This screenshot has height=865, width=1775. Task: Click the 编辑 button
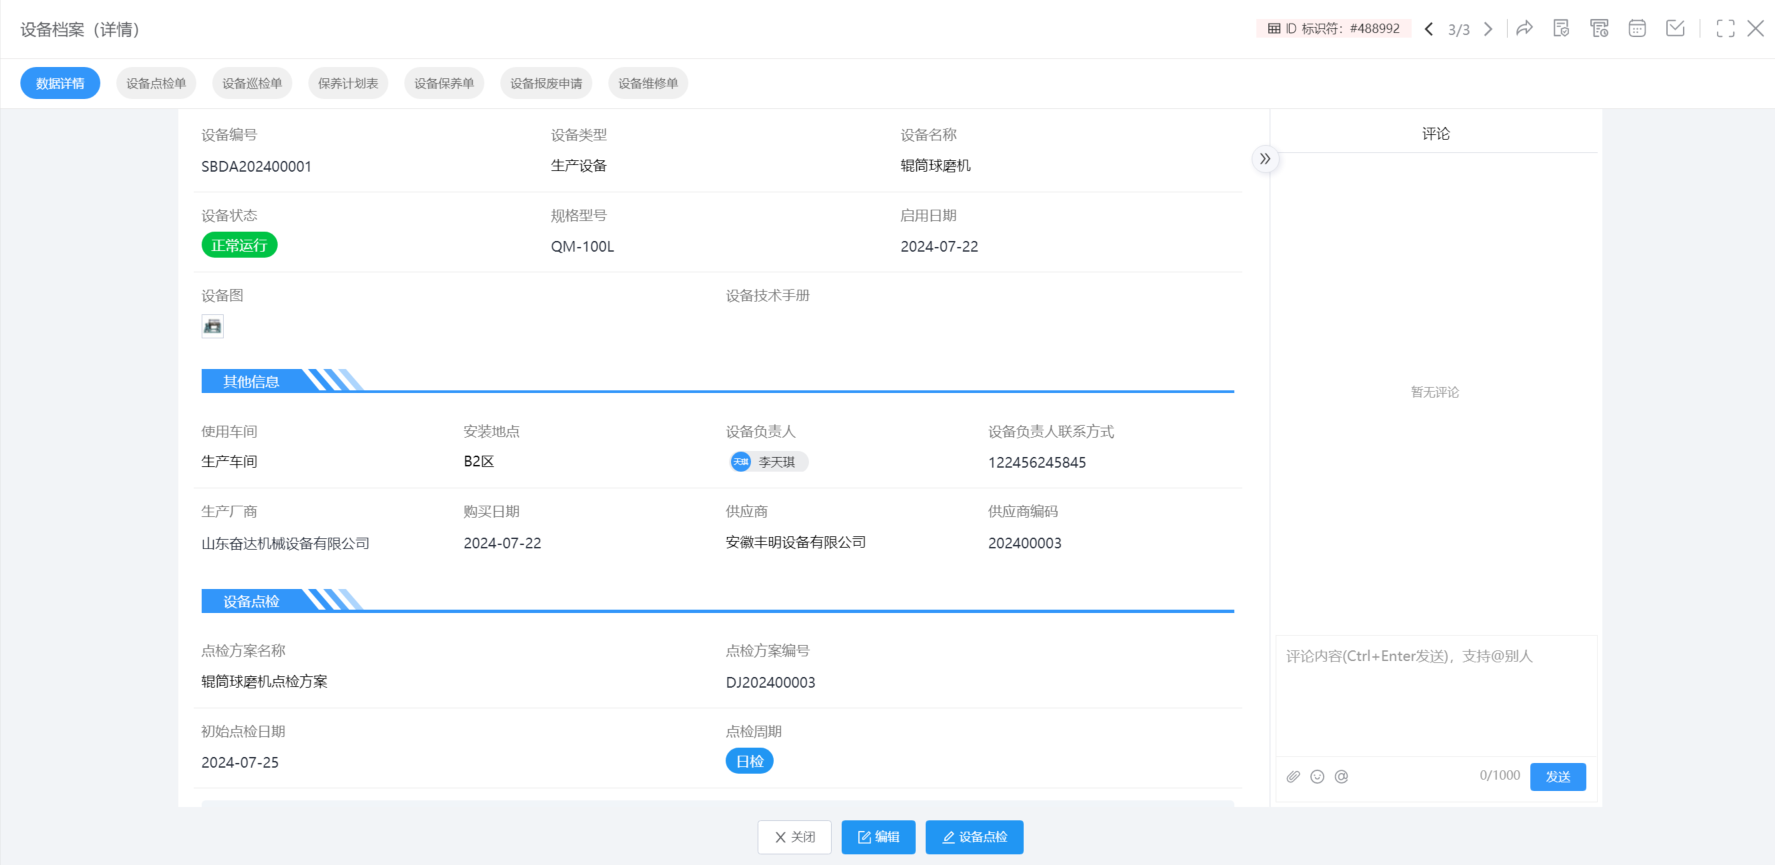tap(878, 837)
